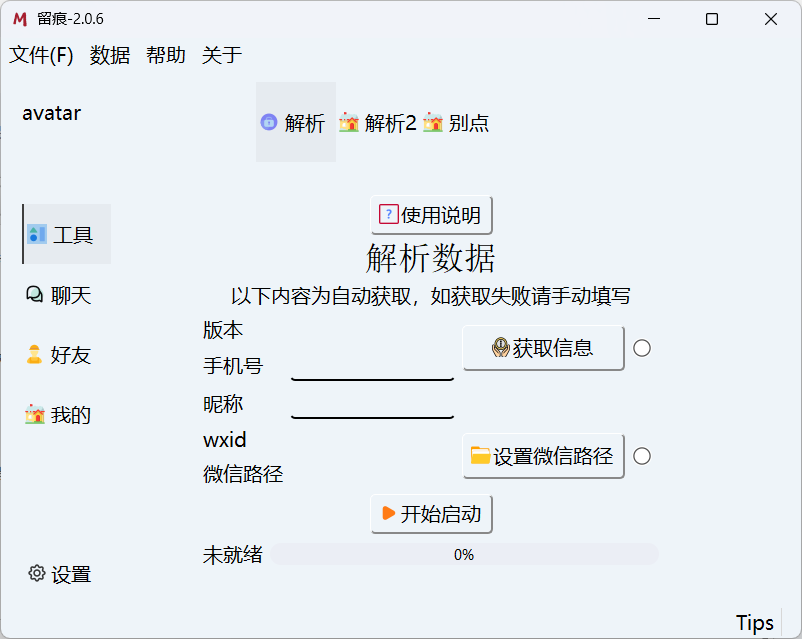Click the 好友 friends icon in sidebar
Viewport: 802px width, 639px height.
click(34, 354)
